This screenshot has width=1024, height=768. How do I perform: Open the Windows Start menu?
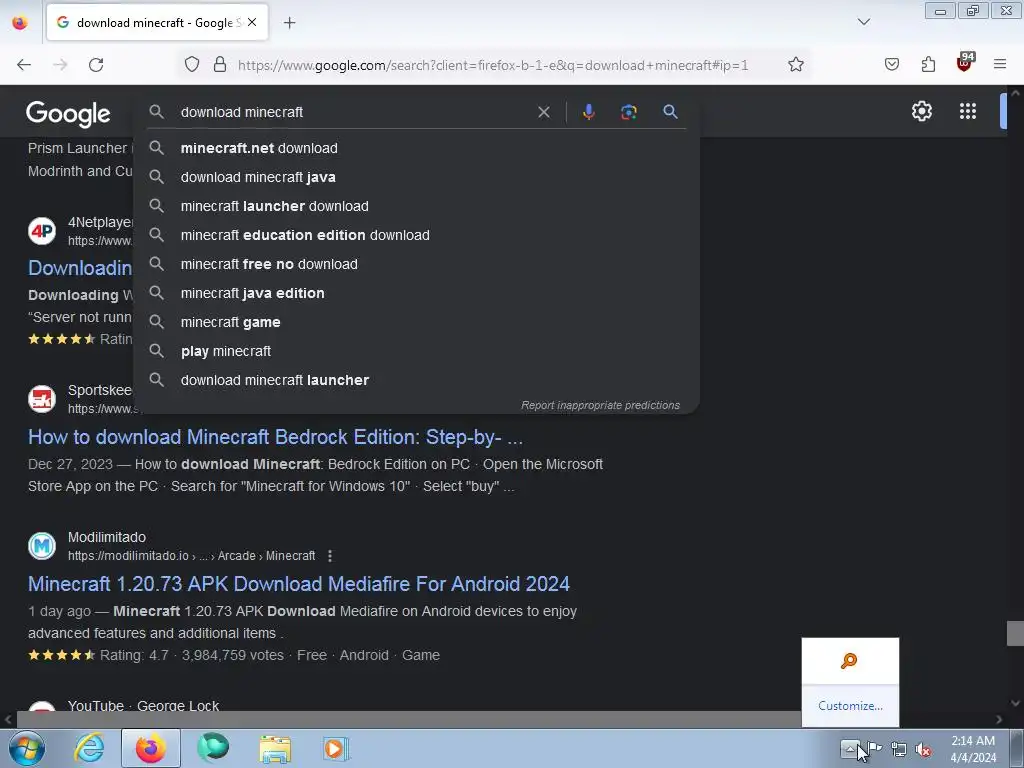26,748
